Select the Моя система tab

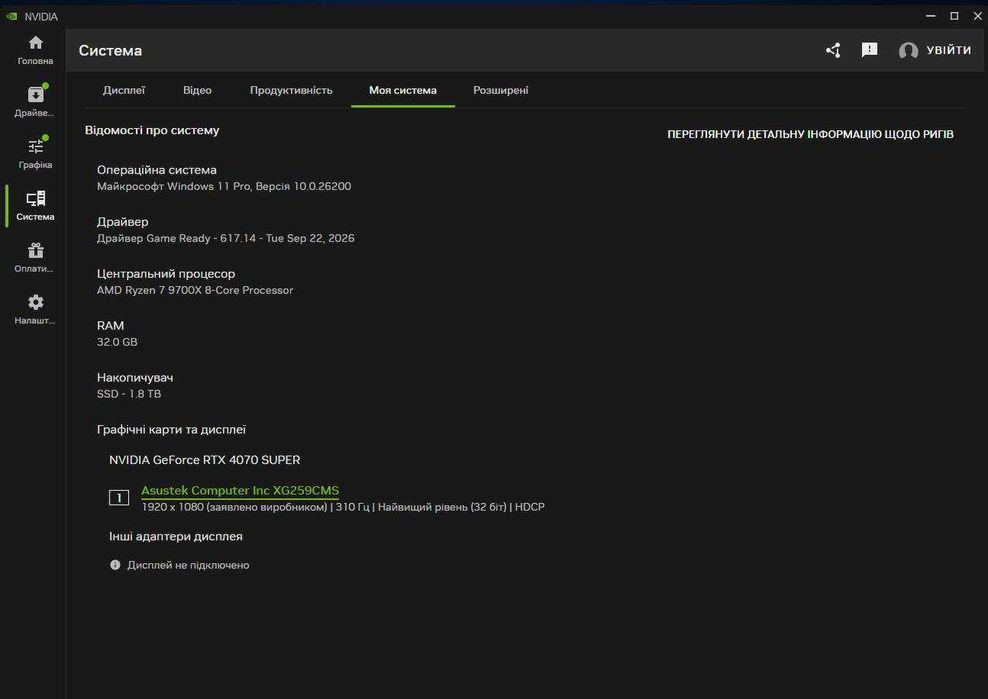tap(403, 90)
